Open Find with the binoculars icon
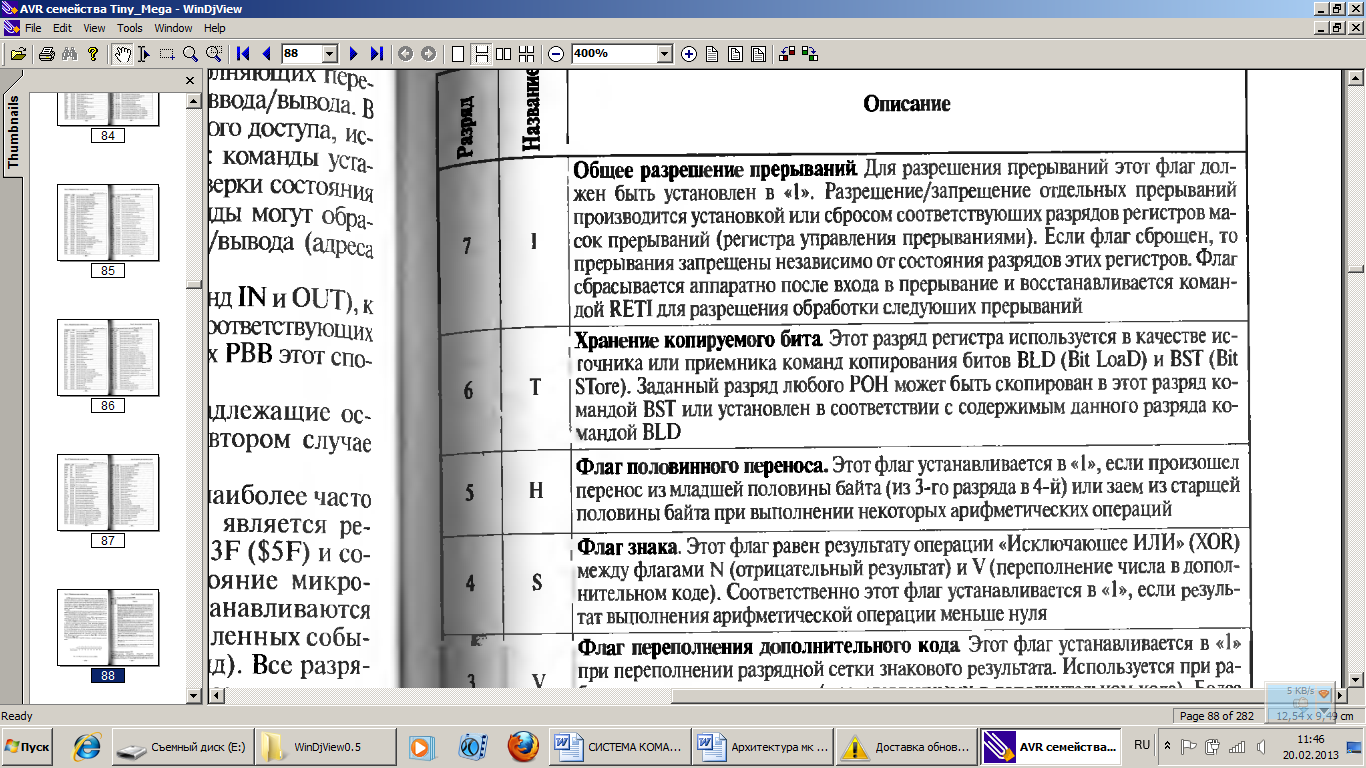This screenshot has width=1366, height=768. [69, 54]
